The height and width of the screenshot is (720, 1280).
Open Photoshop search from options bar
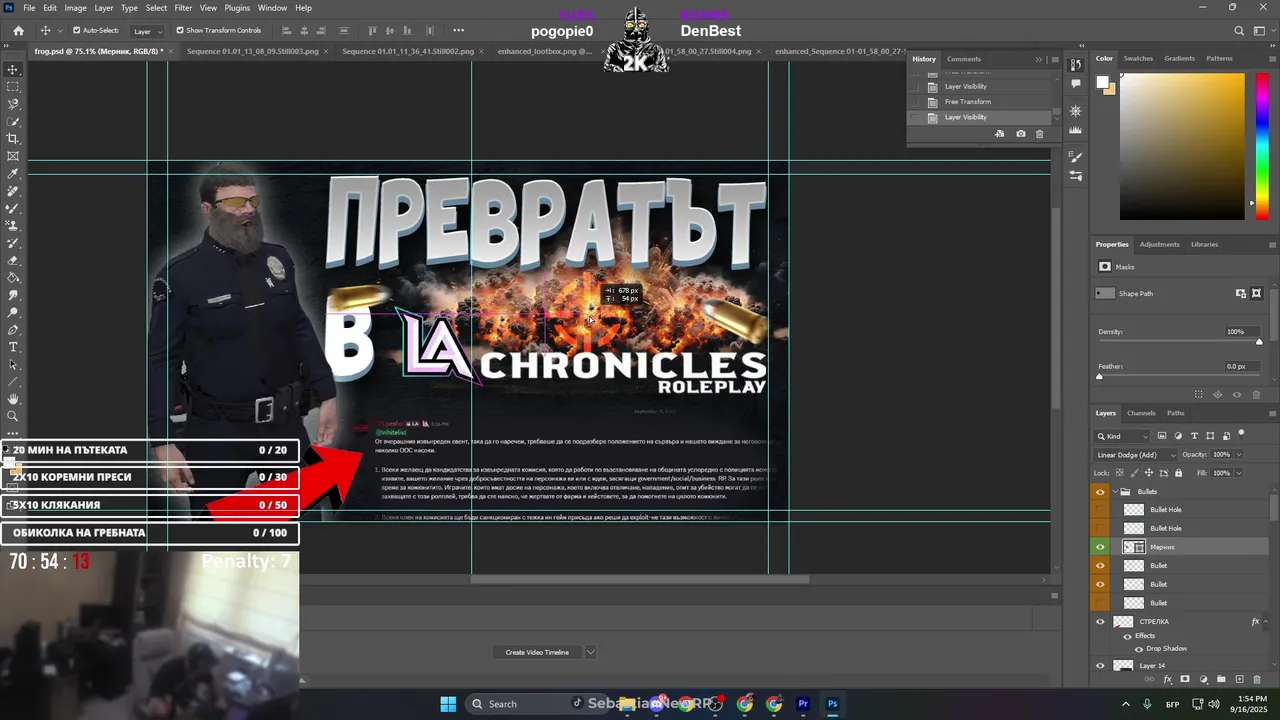(1239, 31)
